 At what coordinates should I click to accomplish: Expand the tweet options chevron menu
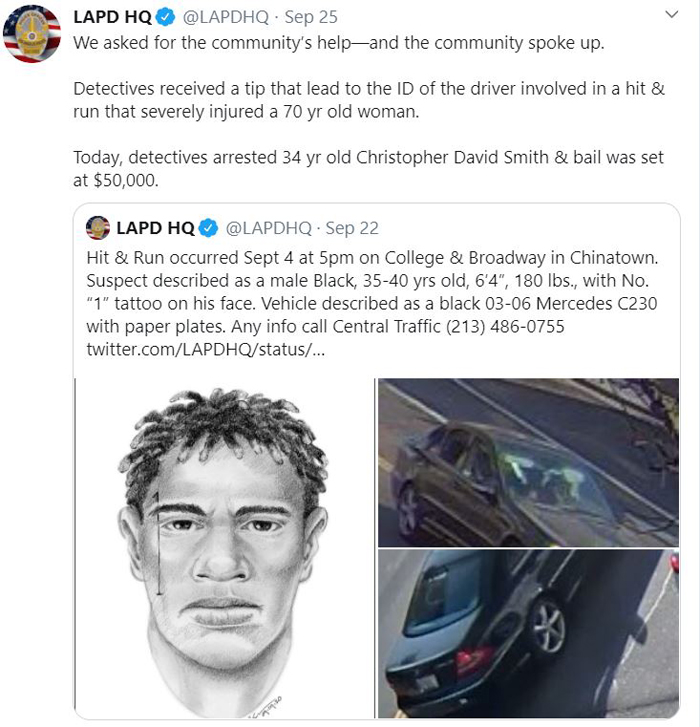point(671,15)
